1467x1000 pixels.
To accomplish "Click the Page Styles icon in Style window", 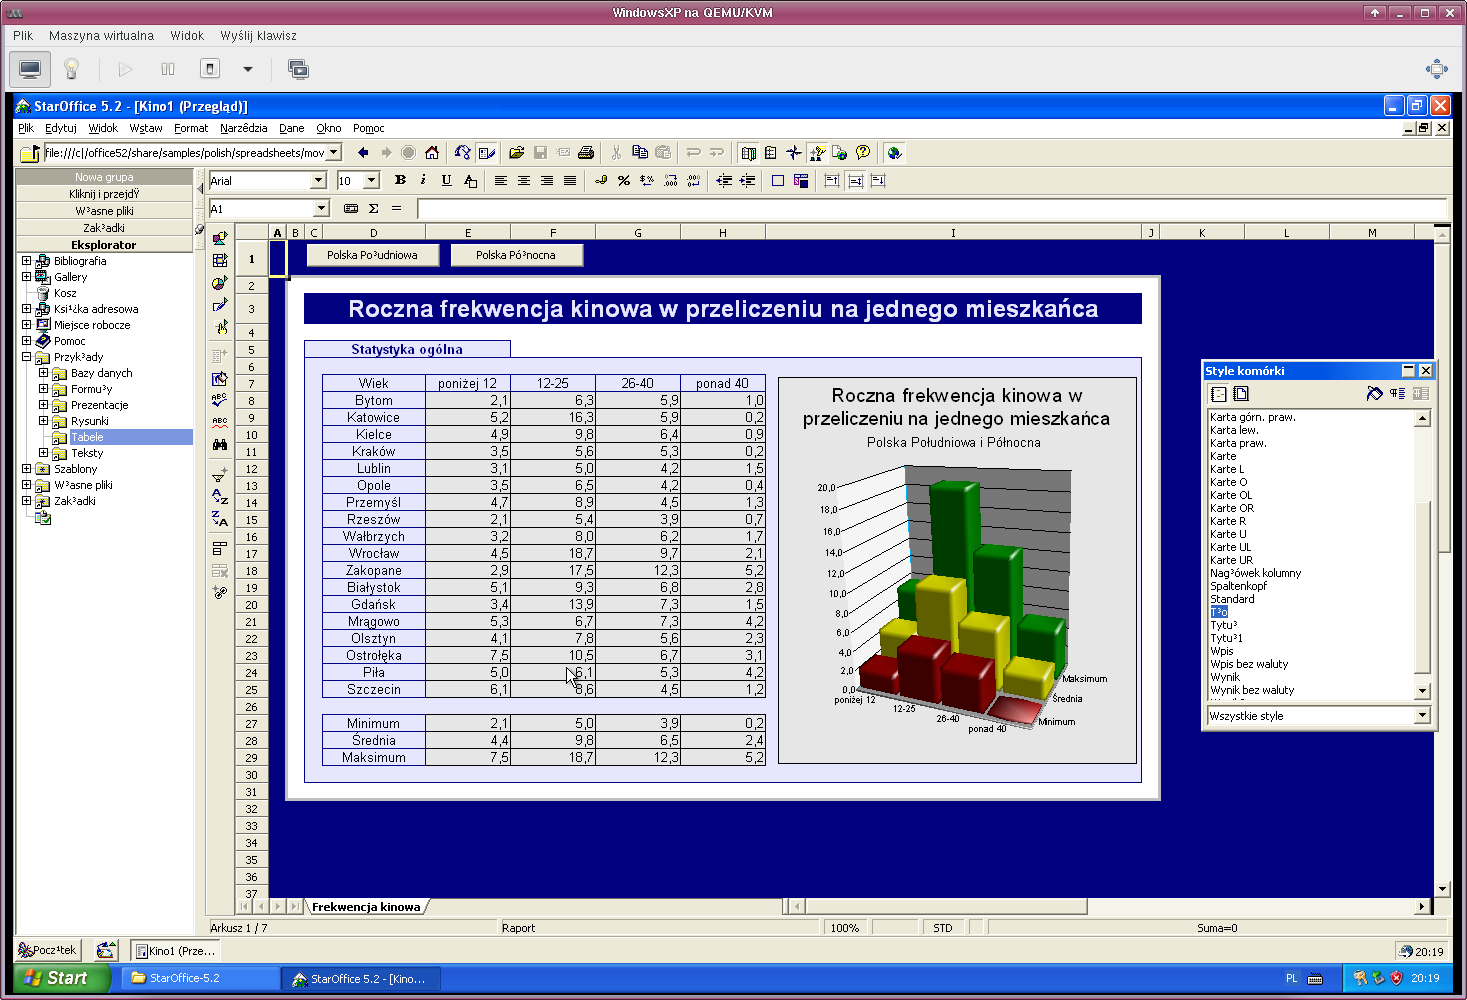I will click(x=1241, y=394).
